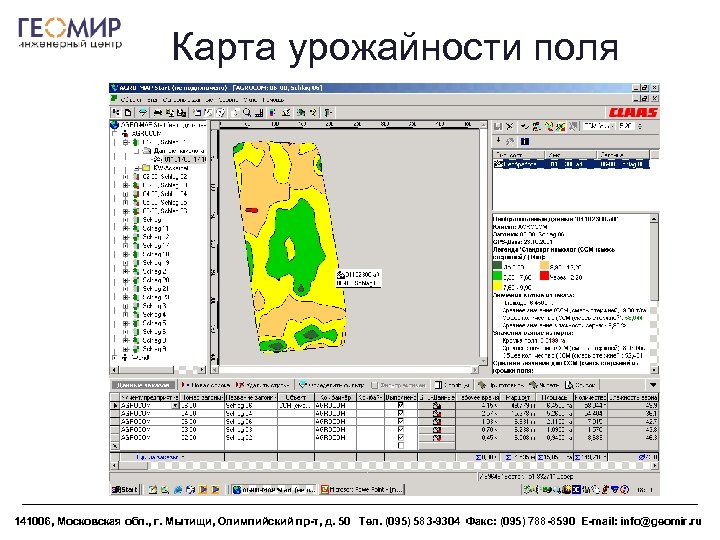
Task: Click the down arrow of the info panel scrollbar
Action: pyautogui.click(x=654, y=370)
